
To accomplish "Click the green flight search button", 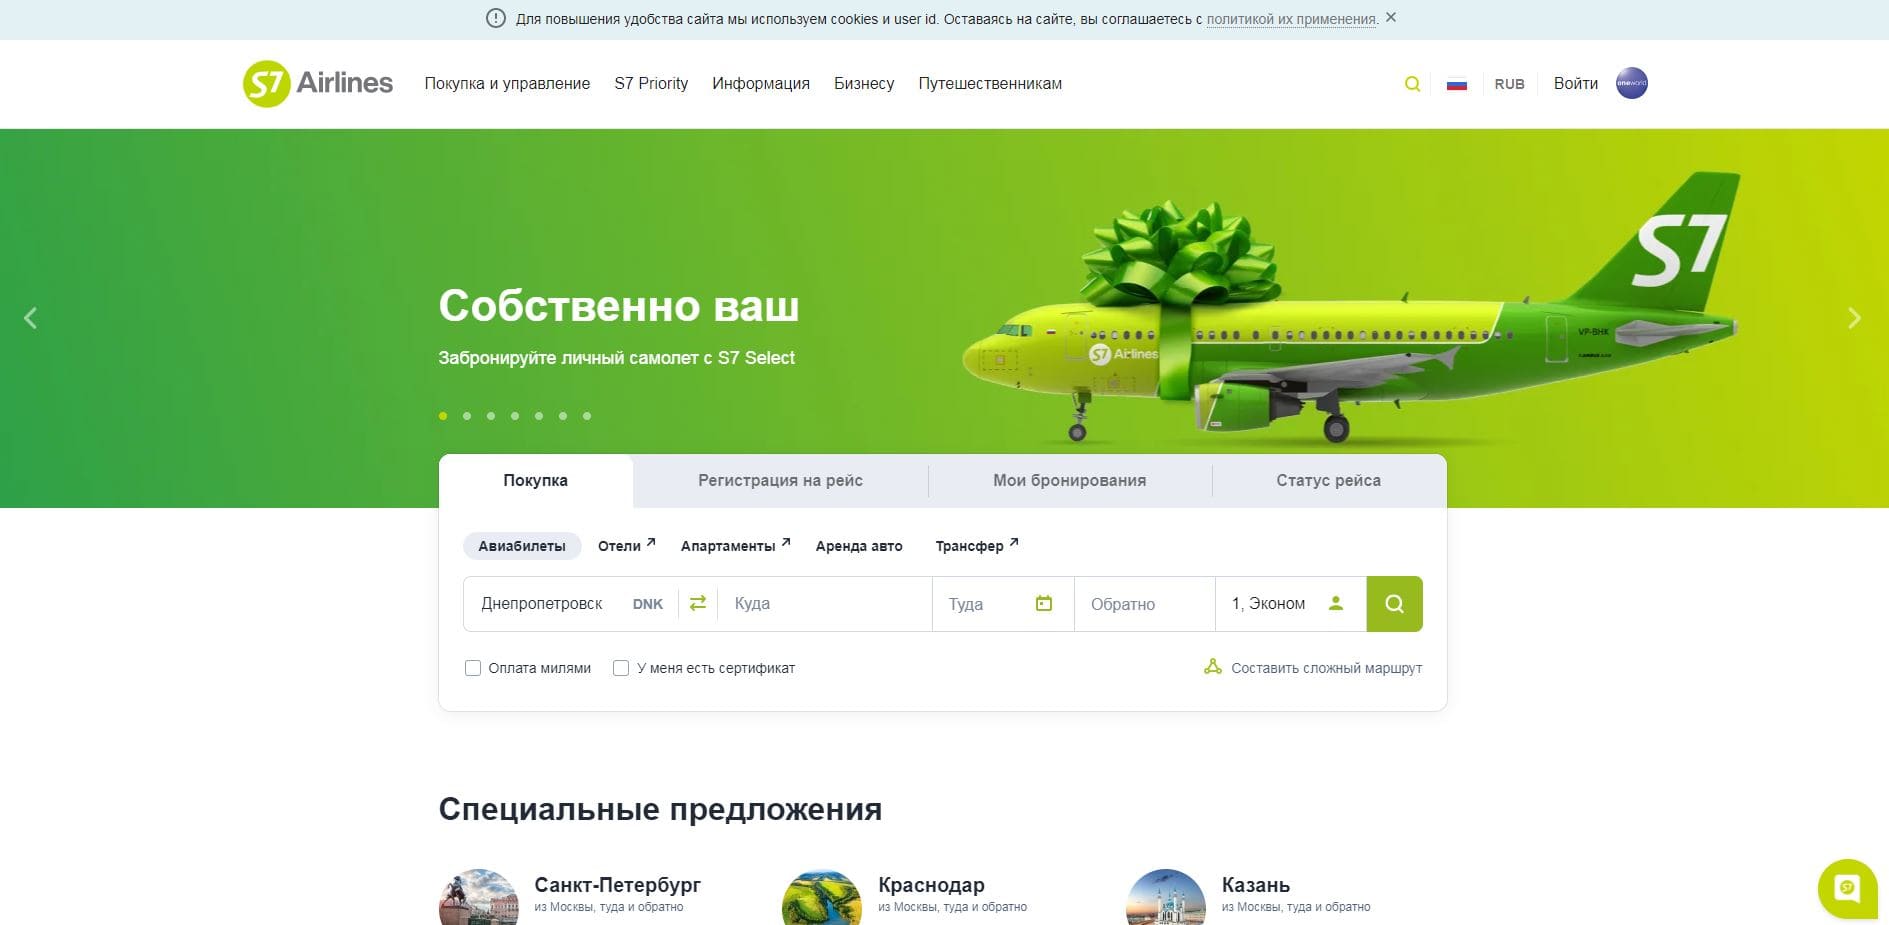I will coord(1394,604).
